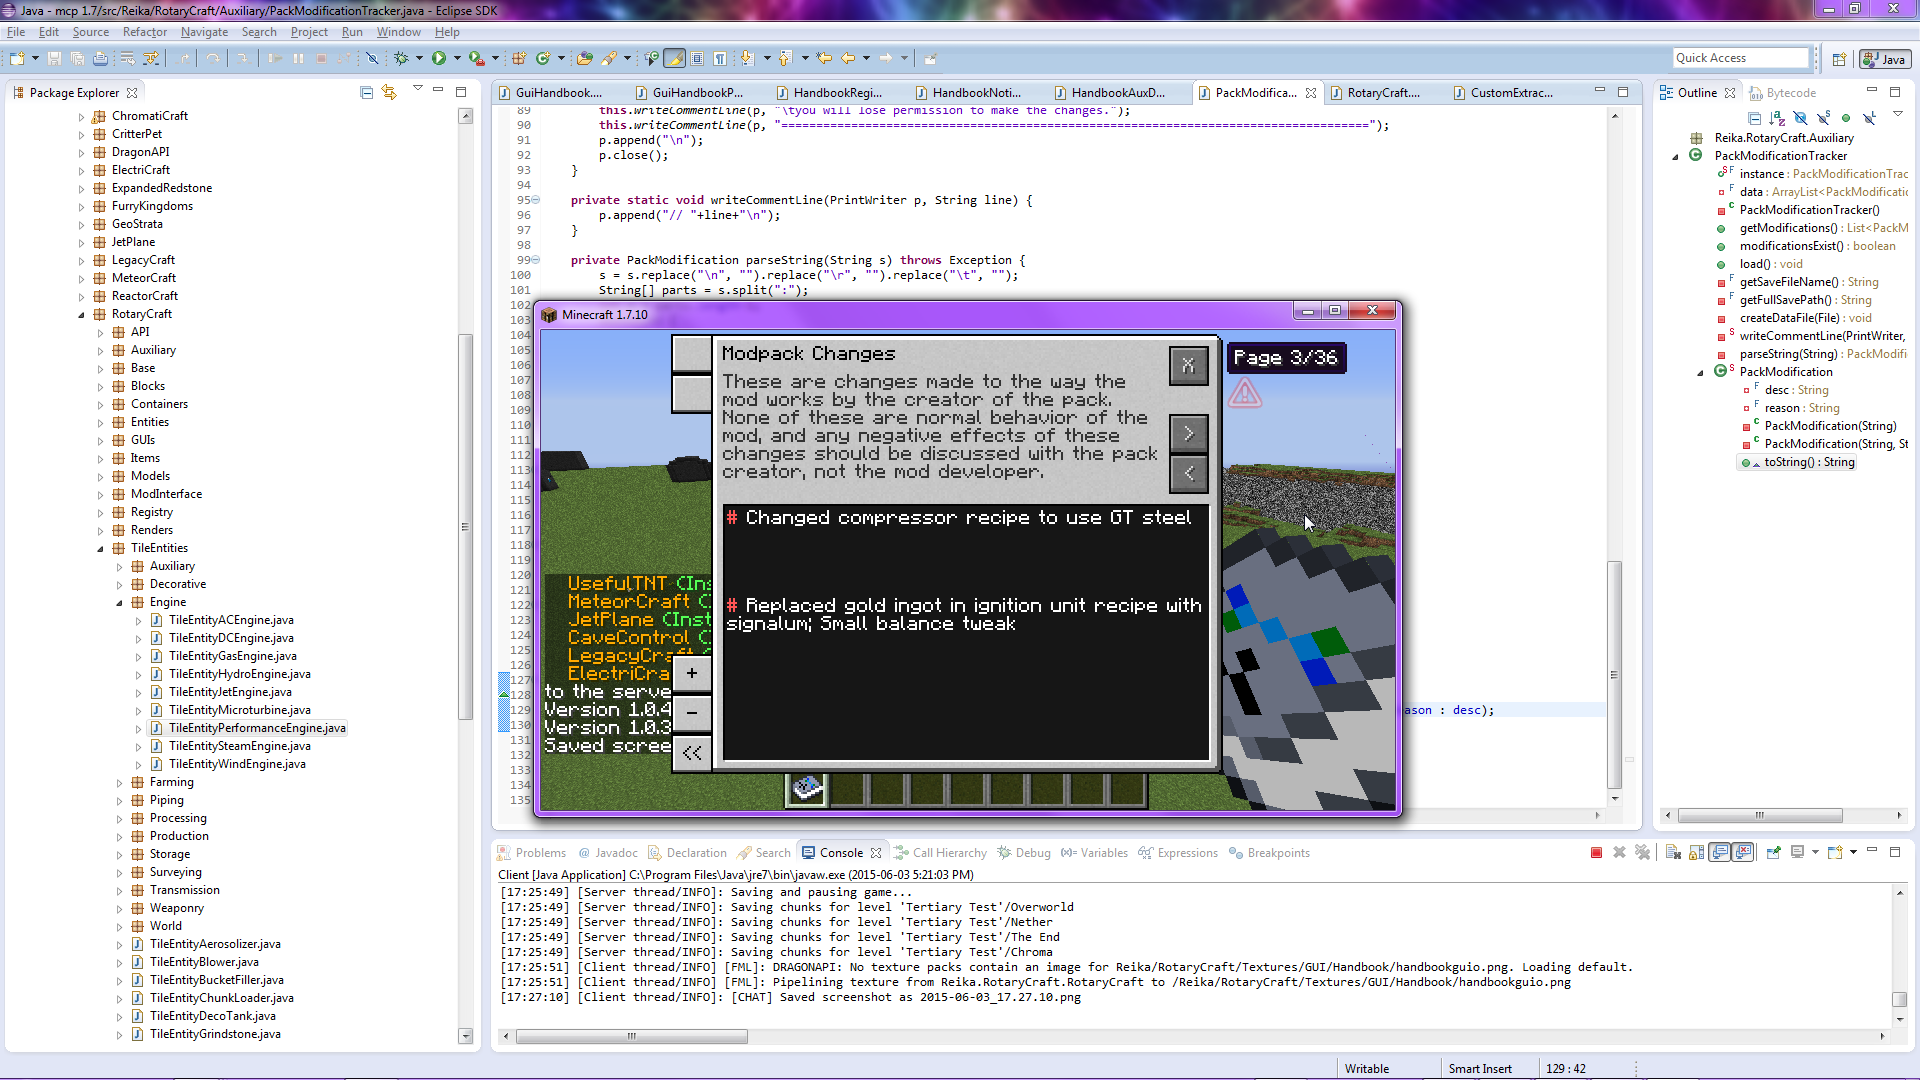Click the plus button in Minecraft handbook
The height and width of the screenshot is (1080, 1920).
tap(692, 673)
